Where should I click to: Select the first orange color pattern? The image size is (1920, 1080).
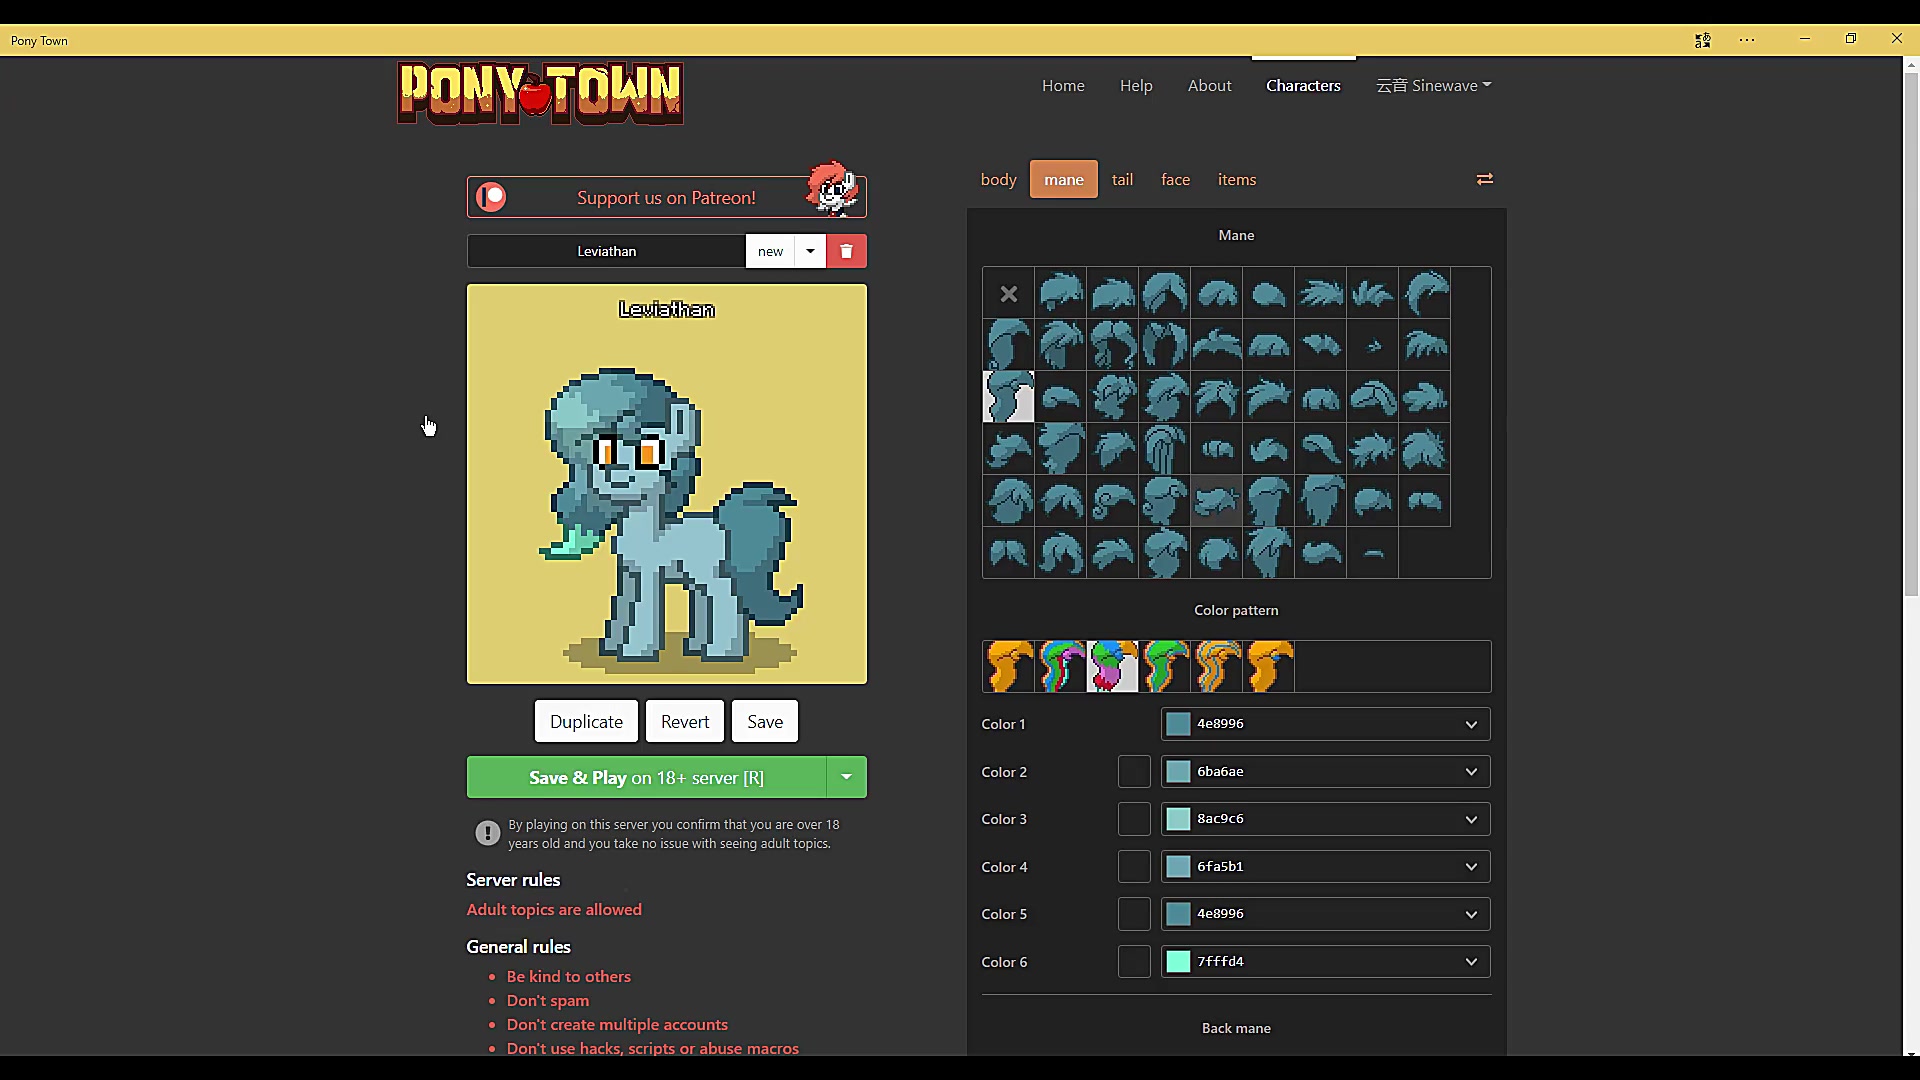(x=1008, y=667)
